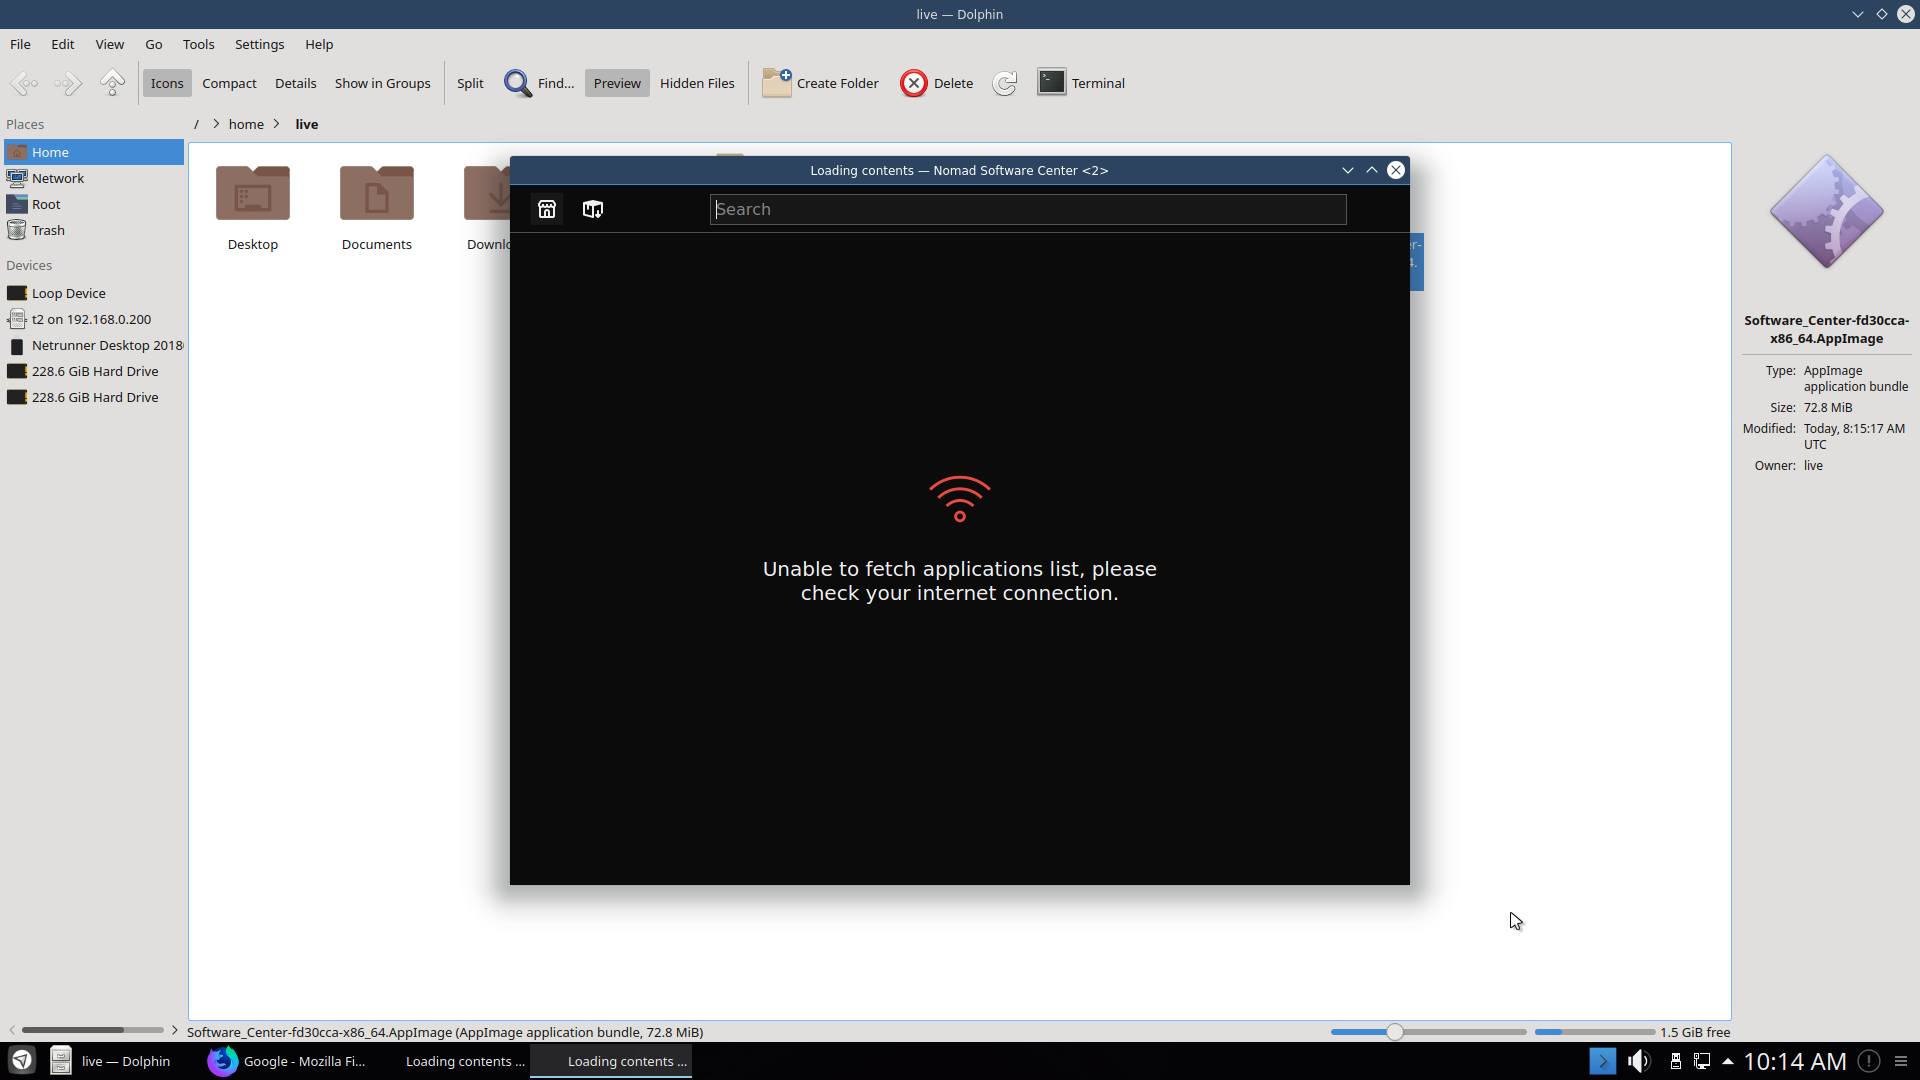
Task: Adjust the icon zoom slider
Action: point(1394,1031)
